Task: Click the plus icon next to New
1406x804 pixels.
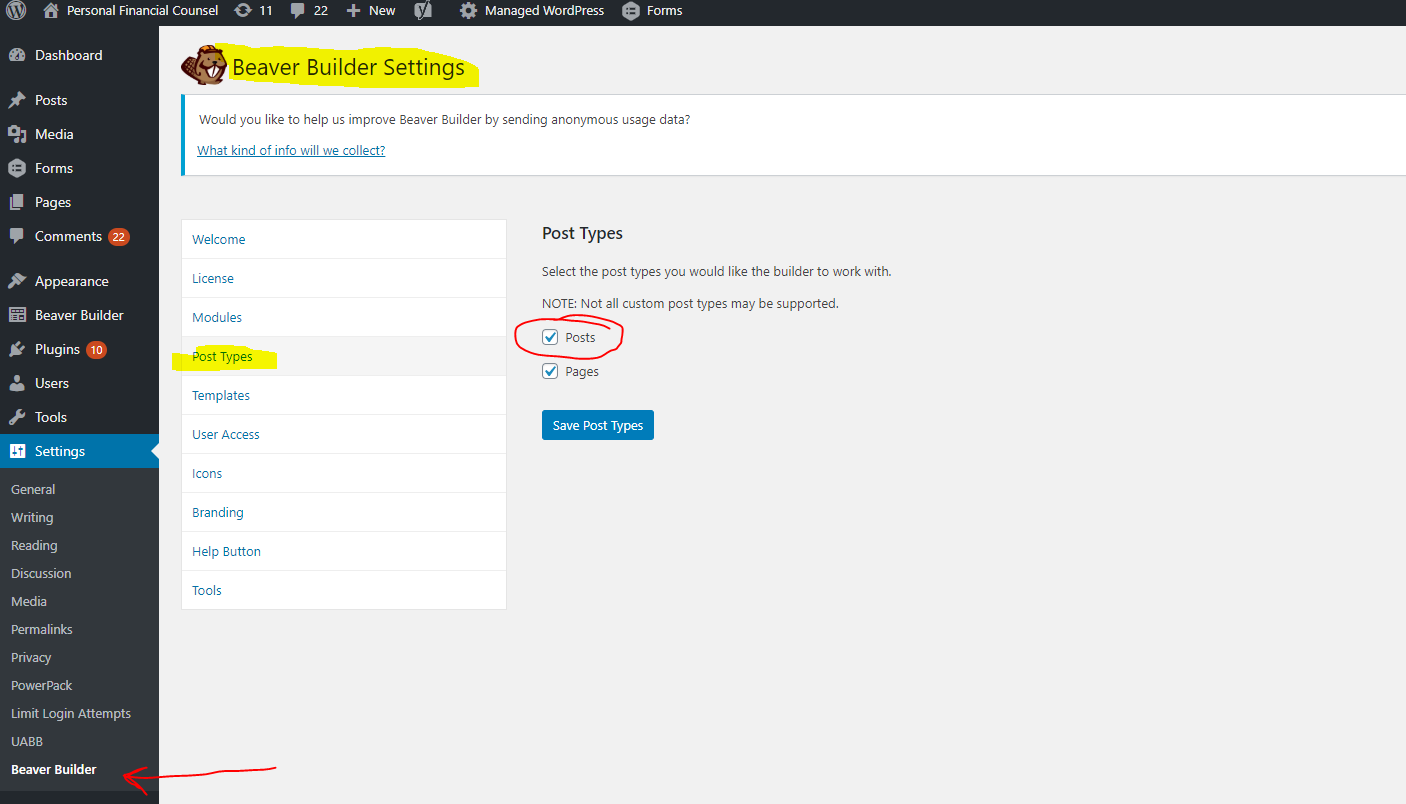Action: tap(353, 11)
